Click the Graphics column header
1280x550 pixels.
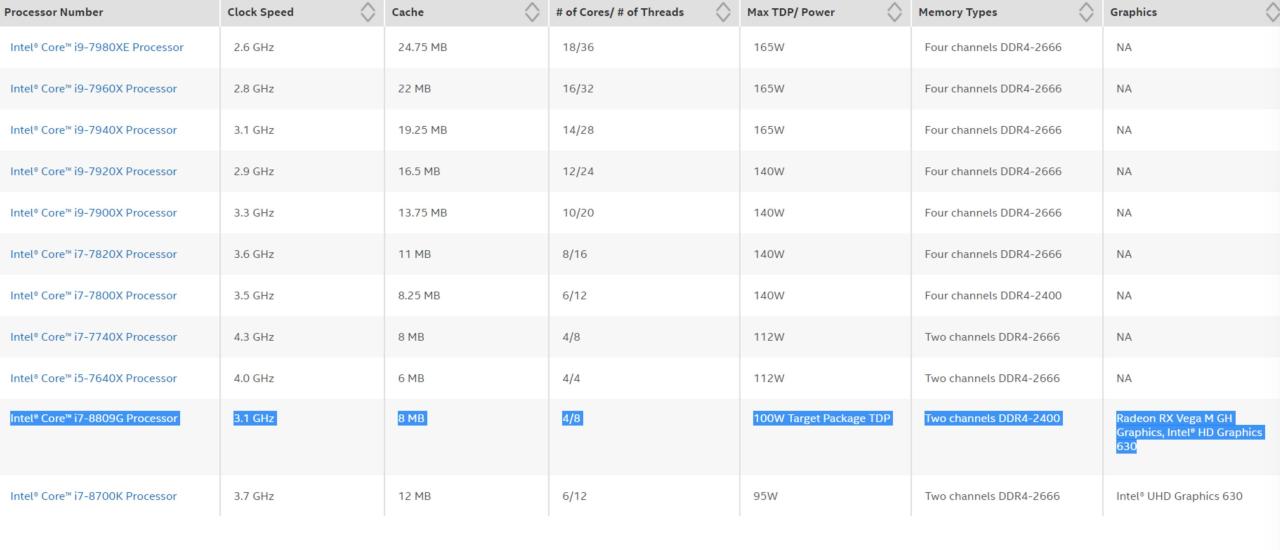[1133, 13]
